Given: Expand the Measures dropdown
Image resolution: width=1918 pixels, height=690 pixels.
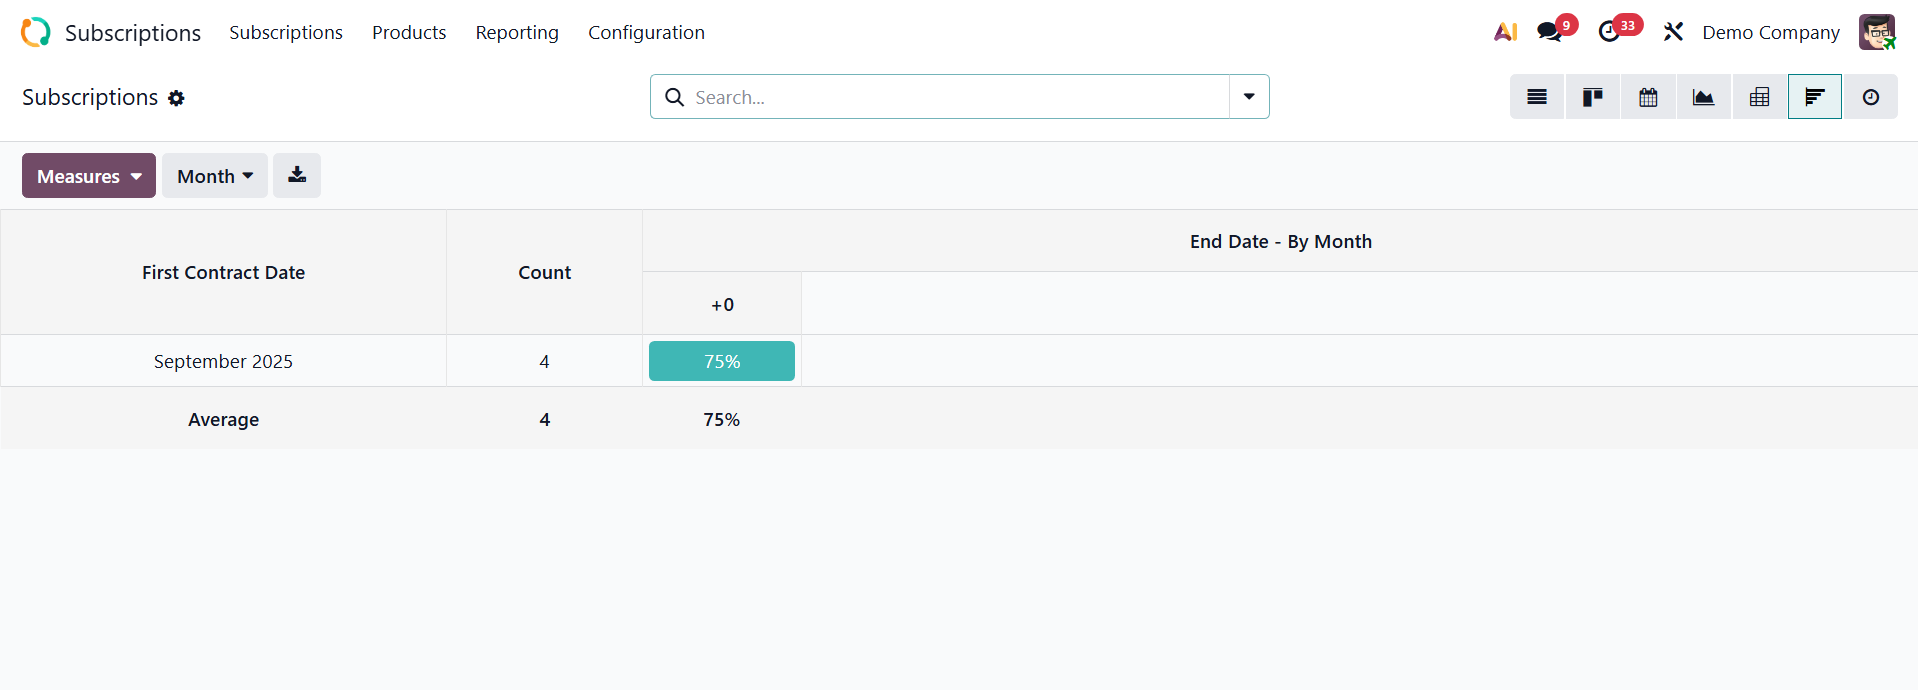Looking at the screenshot, I should (x=89, y=176).
